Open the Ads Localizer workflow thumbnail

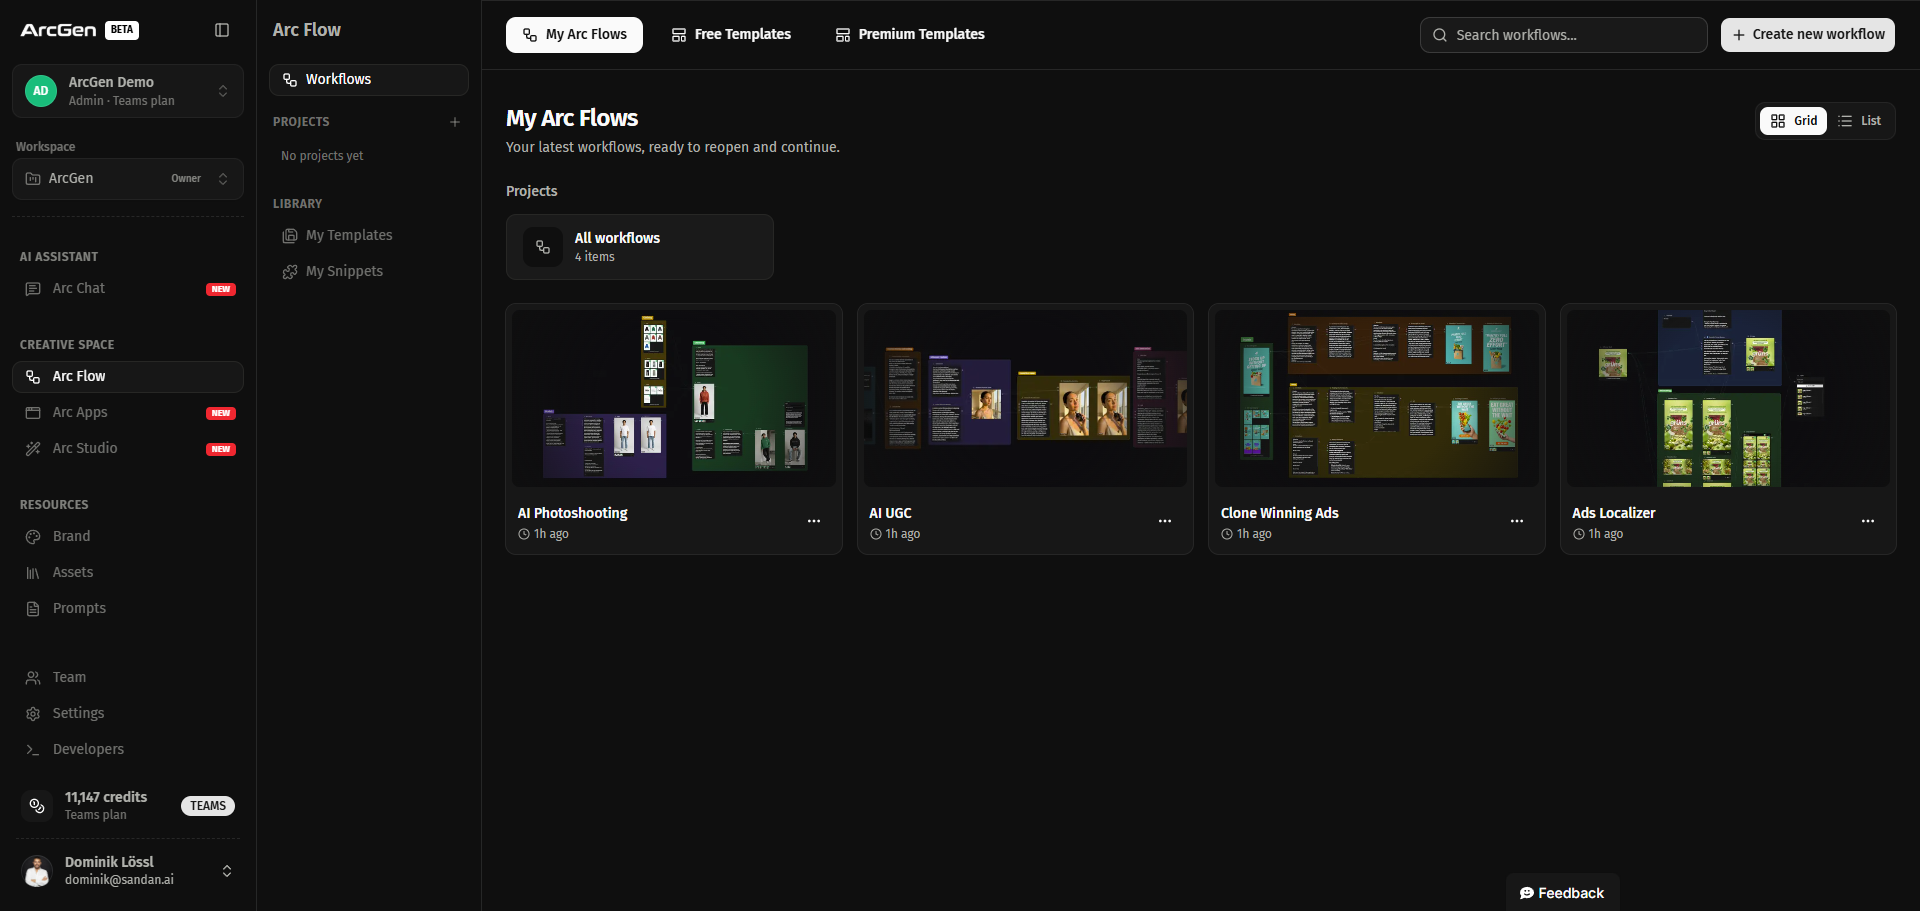pyautogui.click(x=1728, y=398)
